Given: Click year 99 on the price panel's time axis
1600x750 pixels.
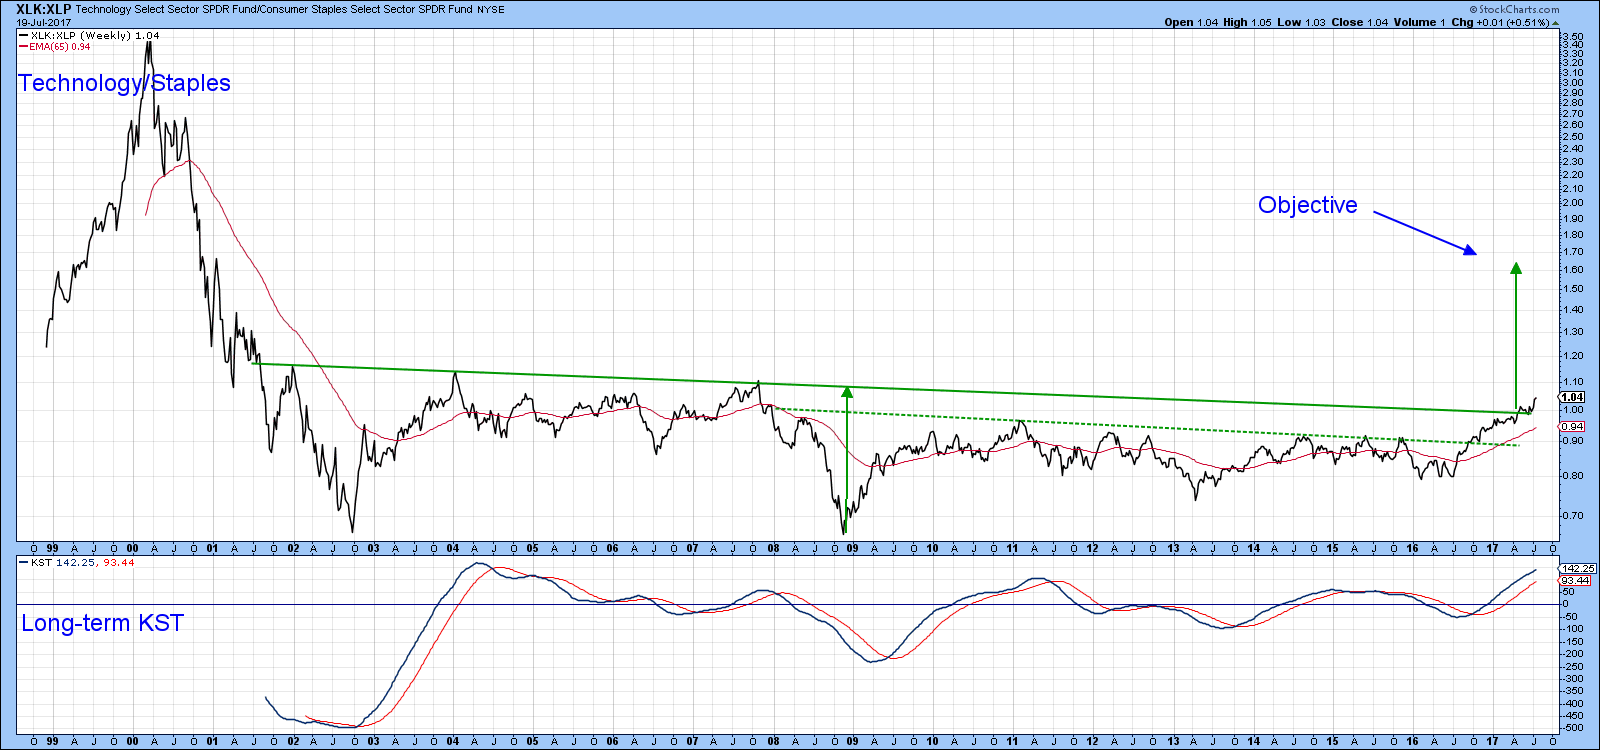Looking at the screenshot, I should tap(52, 548).
